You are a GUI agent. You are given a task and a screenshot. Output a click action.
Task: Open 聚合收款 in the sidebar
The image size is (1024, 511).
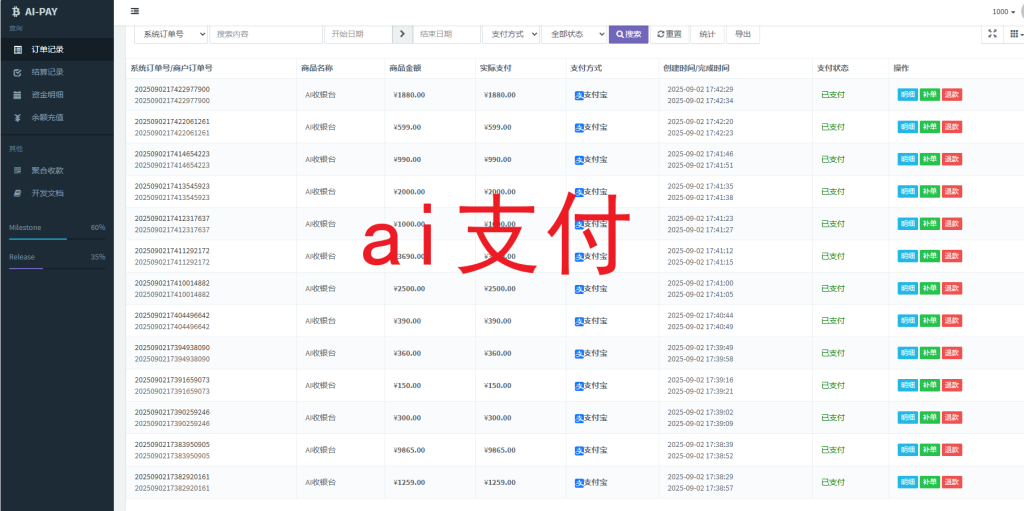(57, 171)
